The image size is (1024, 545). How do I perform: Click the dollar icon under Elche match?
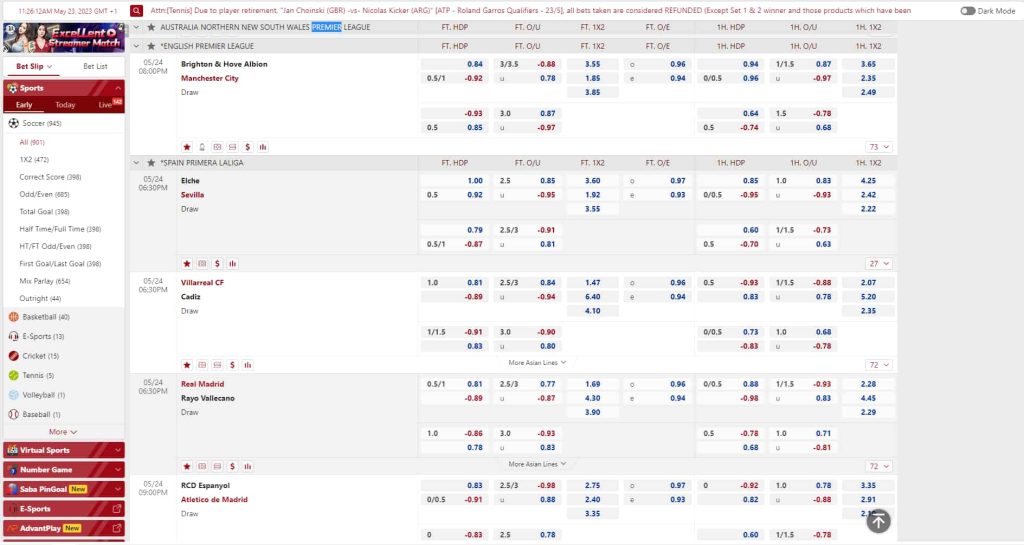point(217,264)
